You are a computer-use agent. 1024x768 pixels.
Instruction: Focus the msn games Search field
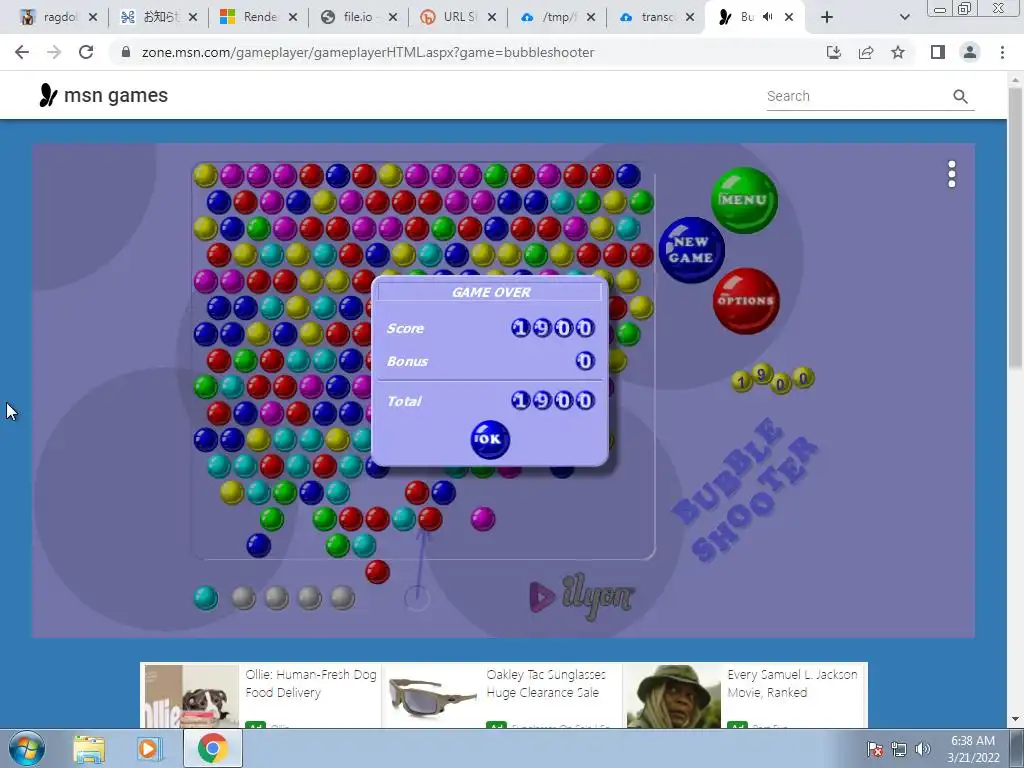(x=857, y=96)
